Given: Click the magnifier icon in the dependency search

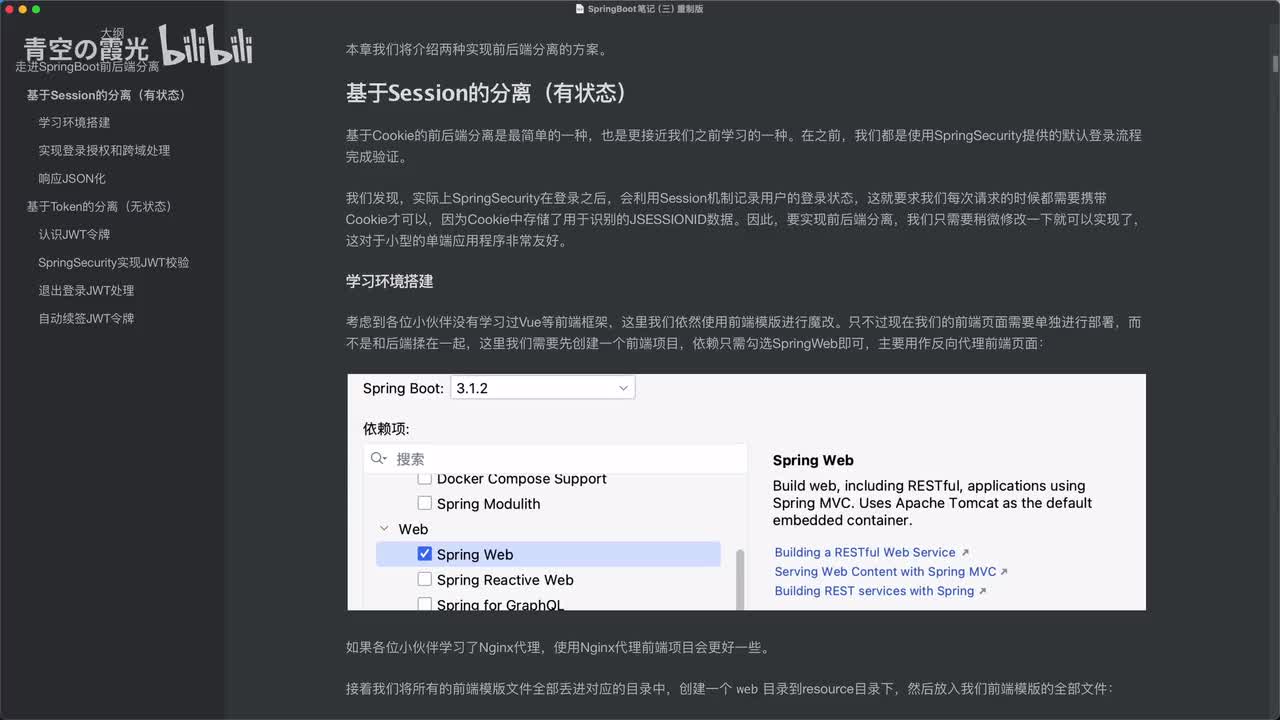Looking at the screenshot, I should click(378, 459).
